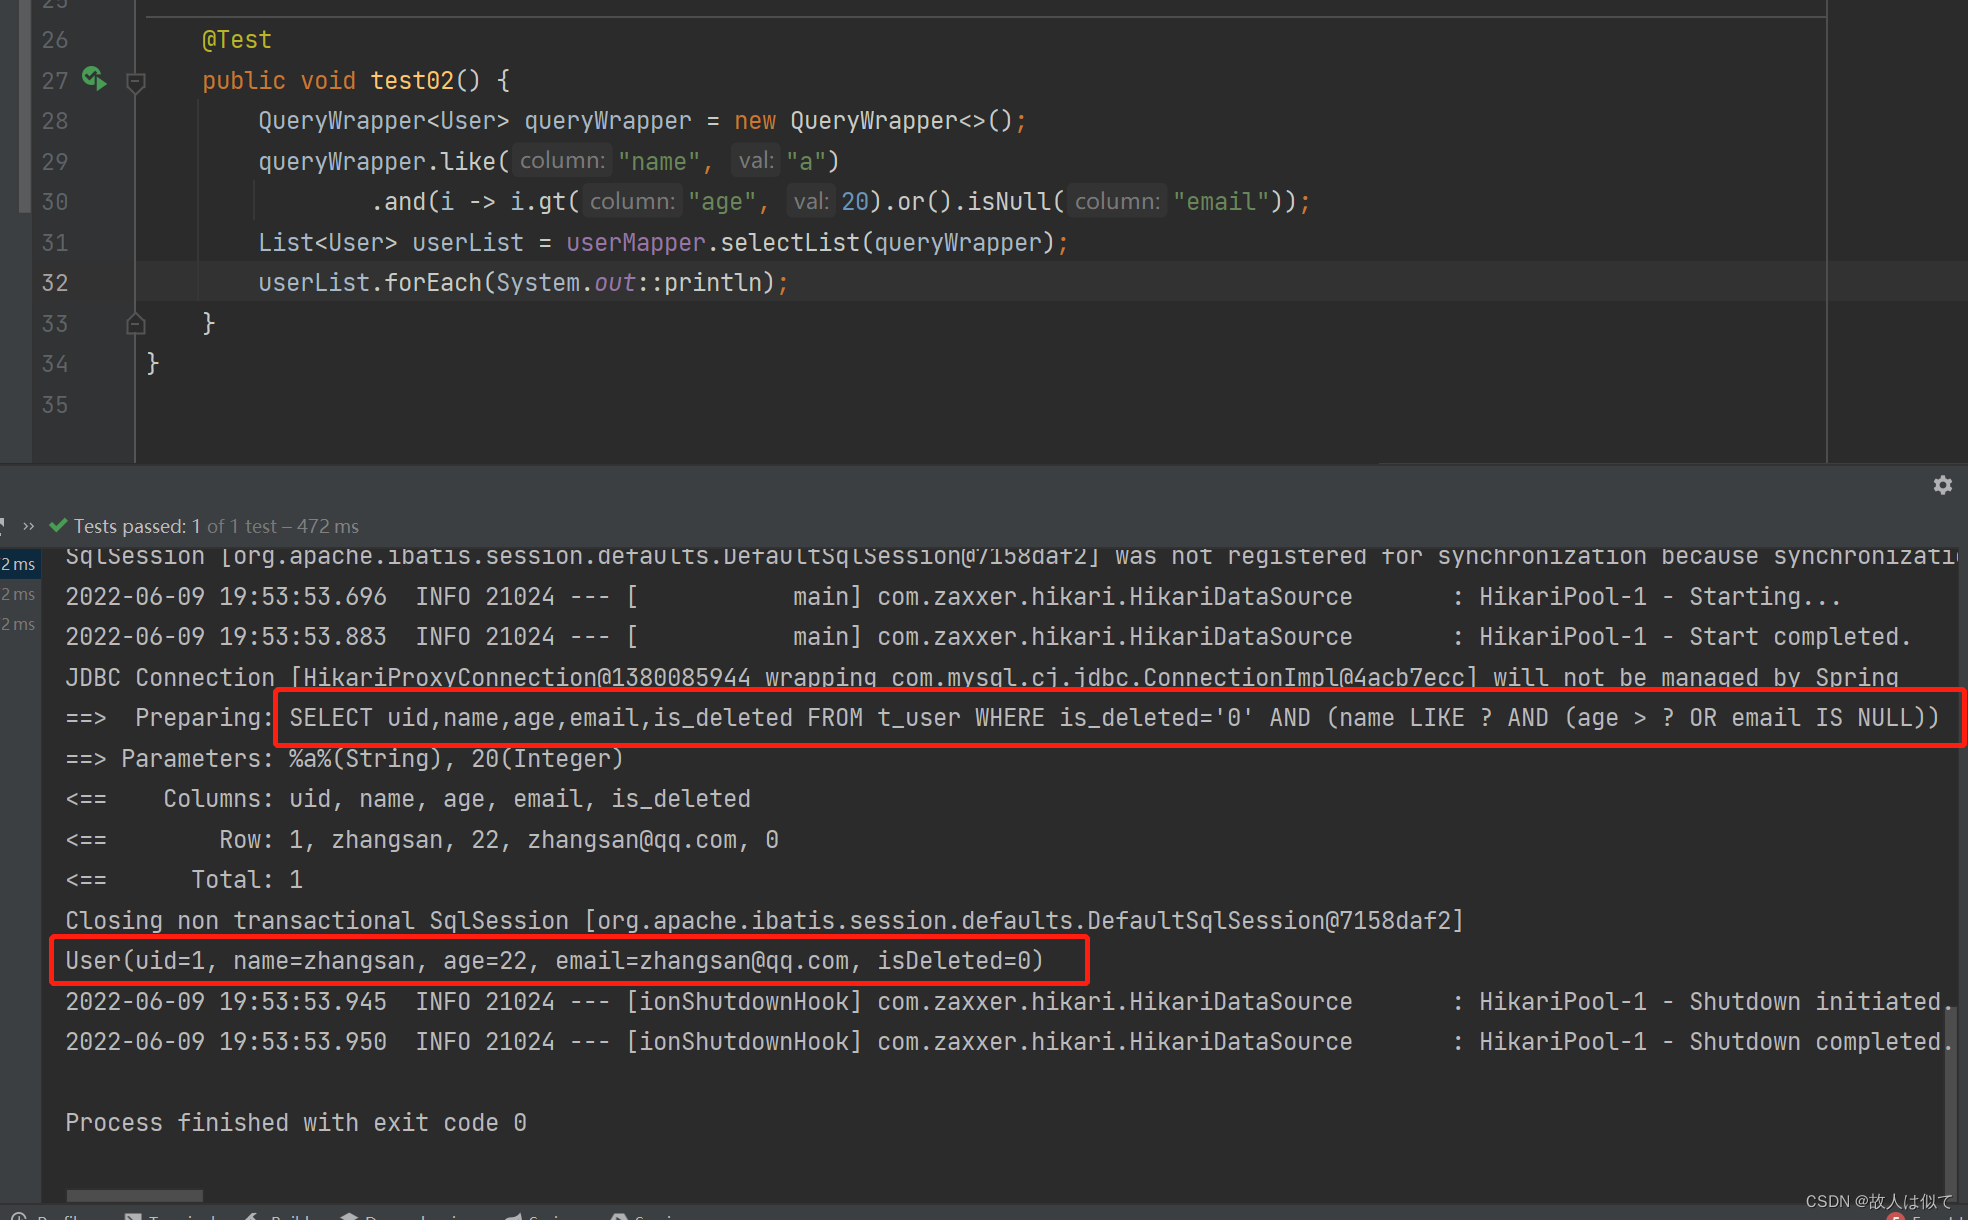
Task: Click the console horizontal scrollbar thumb
Action: coord(134,1196)
